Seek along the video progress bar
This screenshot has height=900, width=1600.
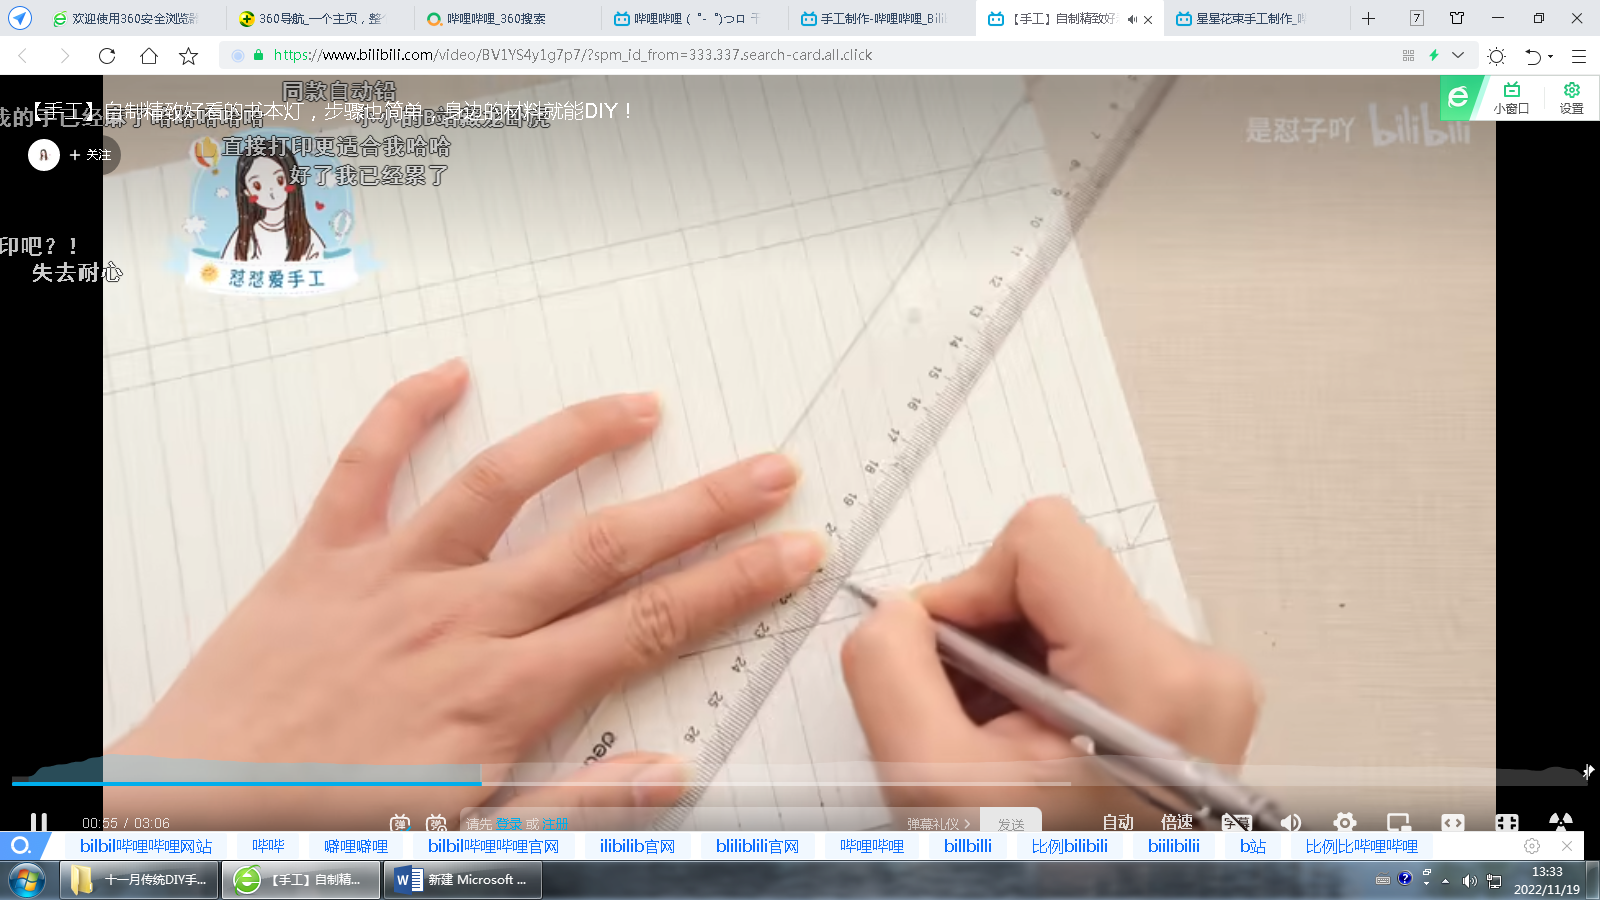tap(700, 783)
